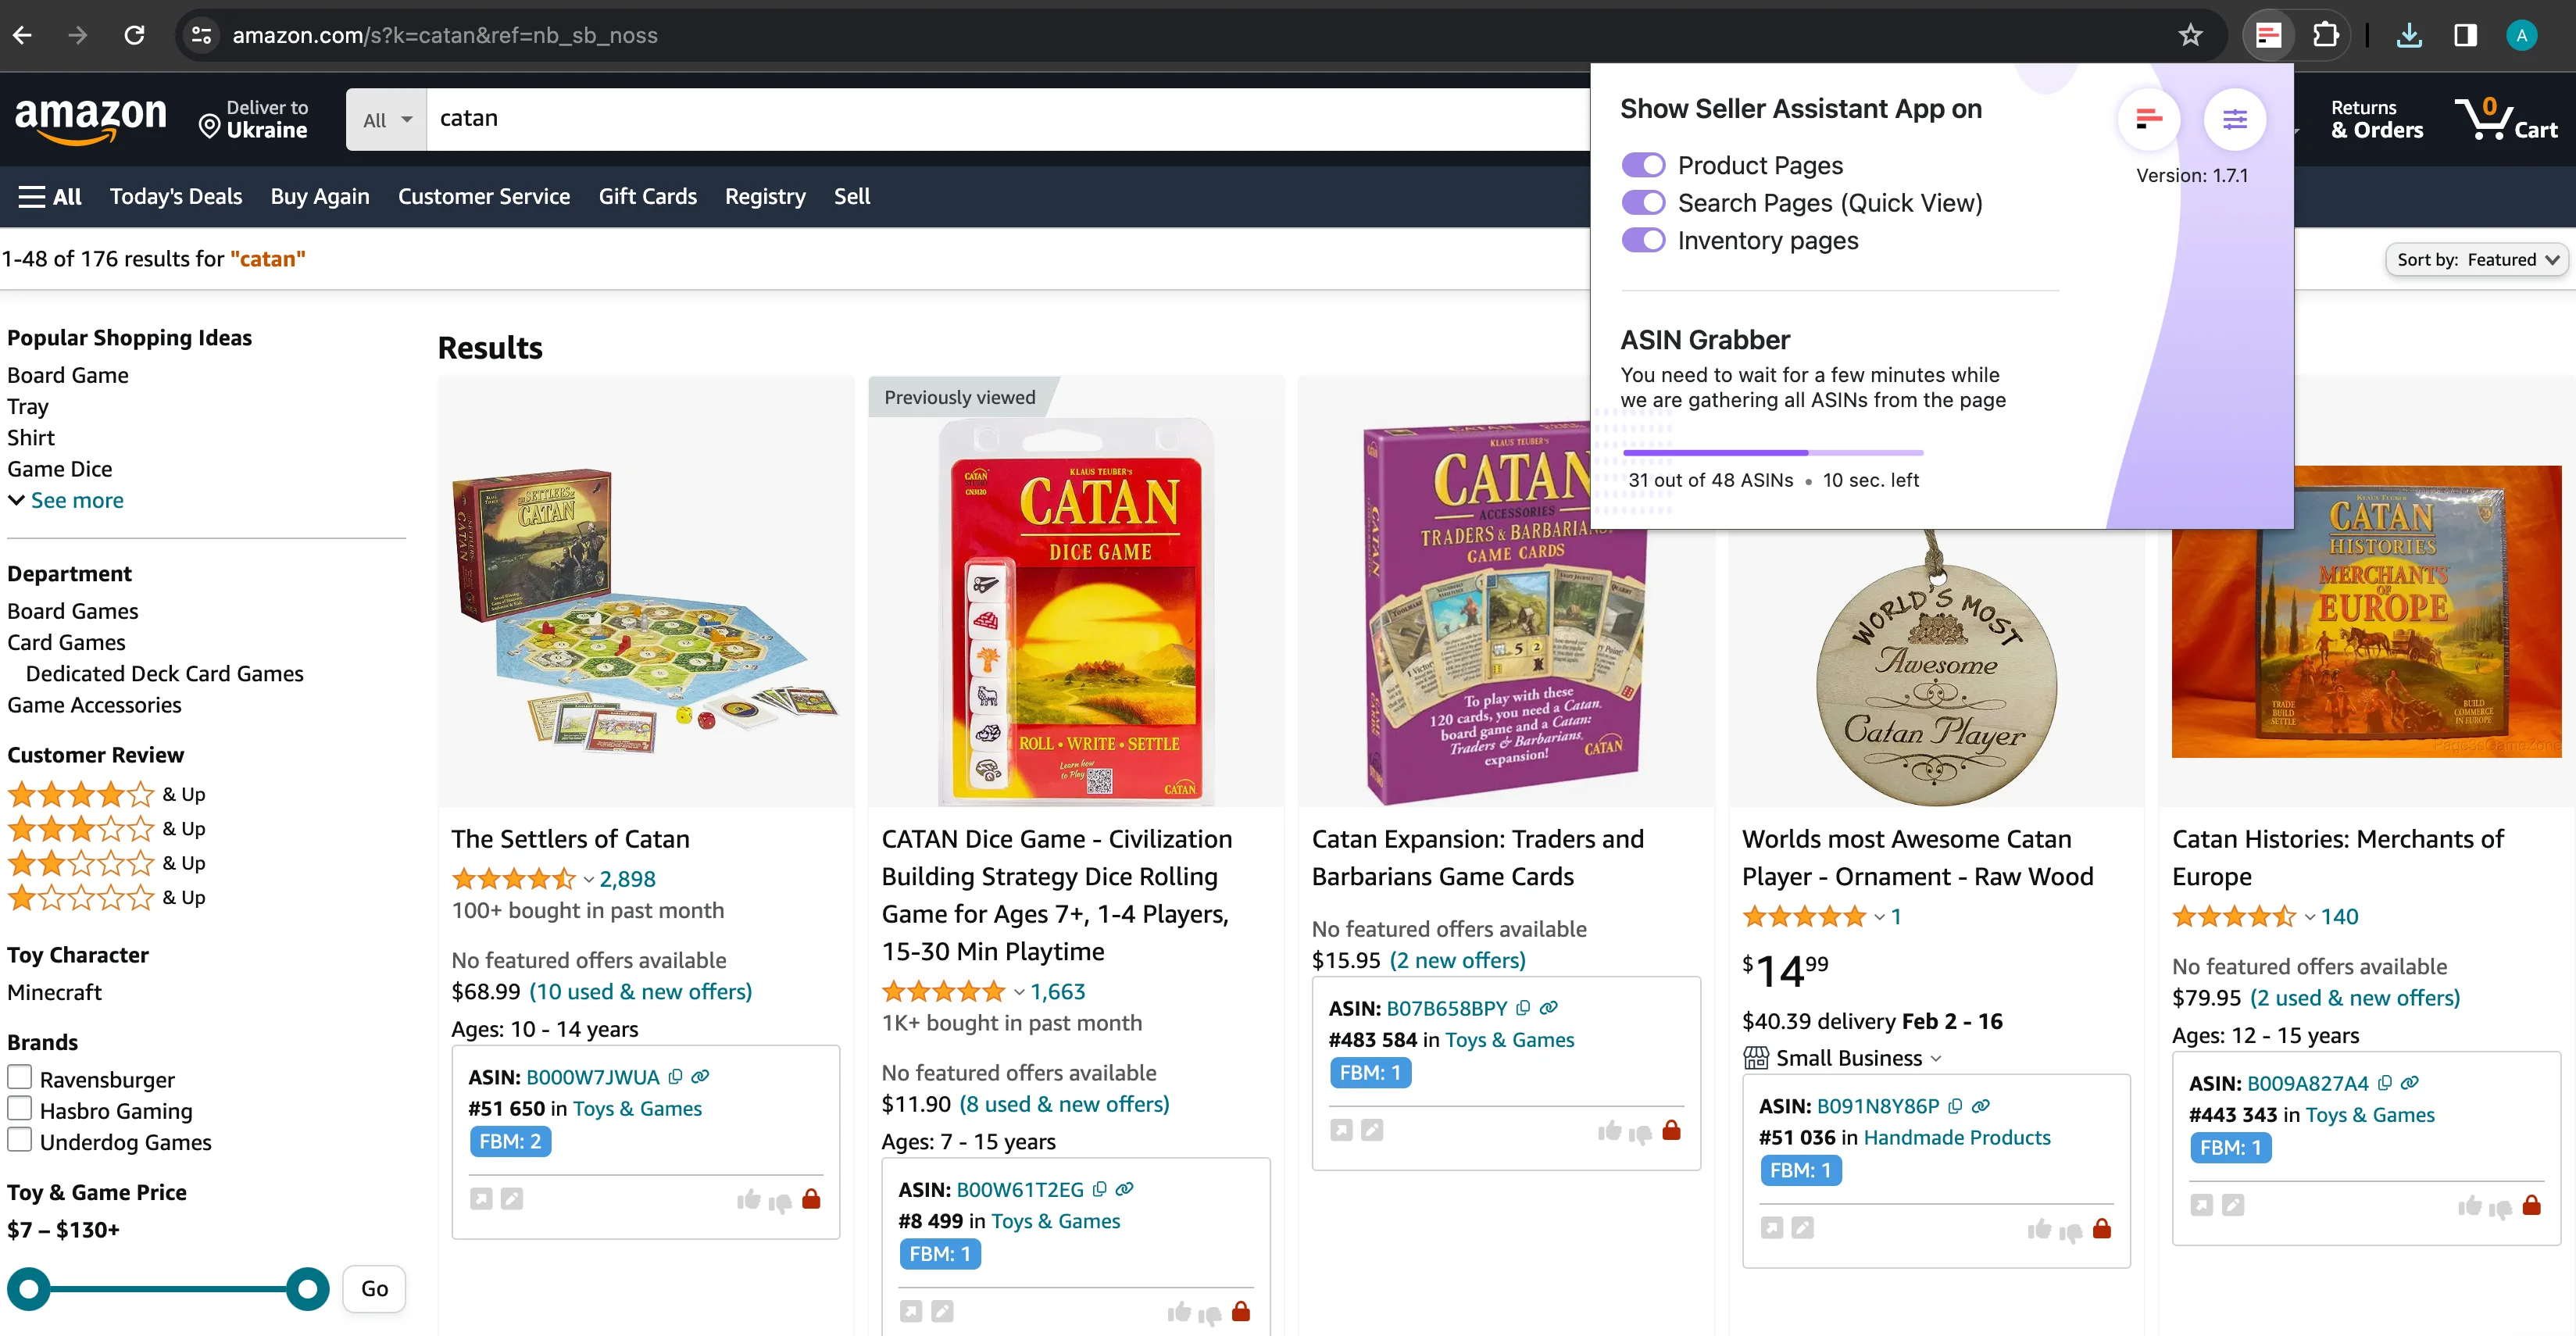The height and width of the screenshot is (1336, 2576).
Task: Open the Sort by Featured dropdown
Action: pos(2476,260)
